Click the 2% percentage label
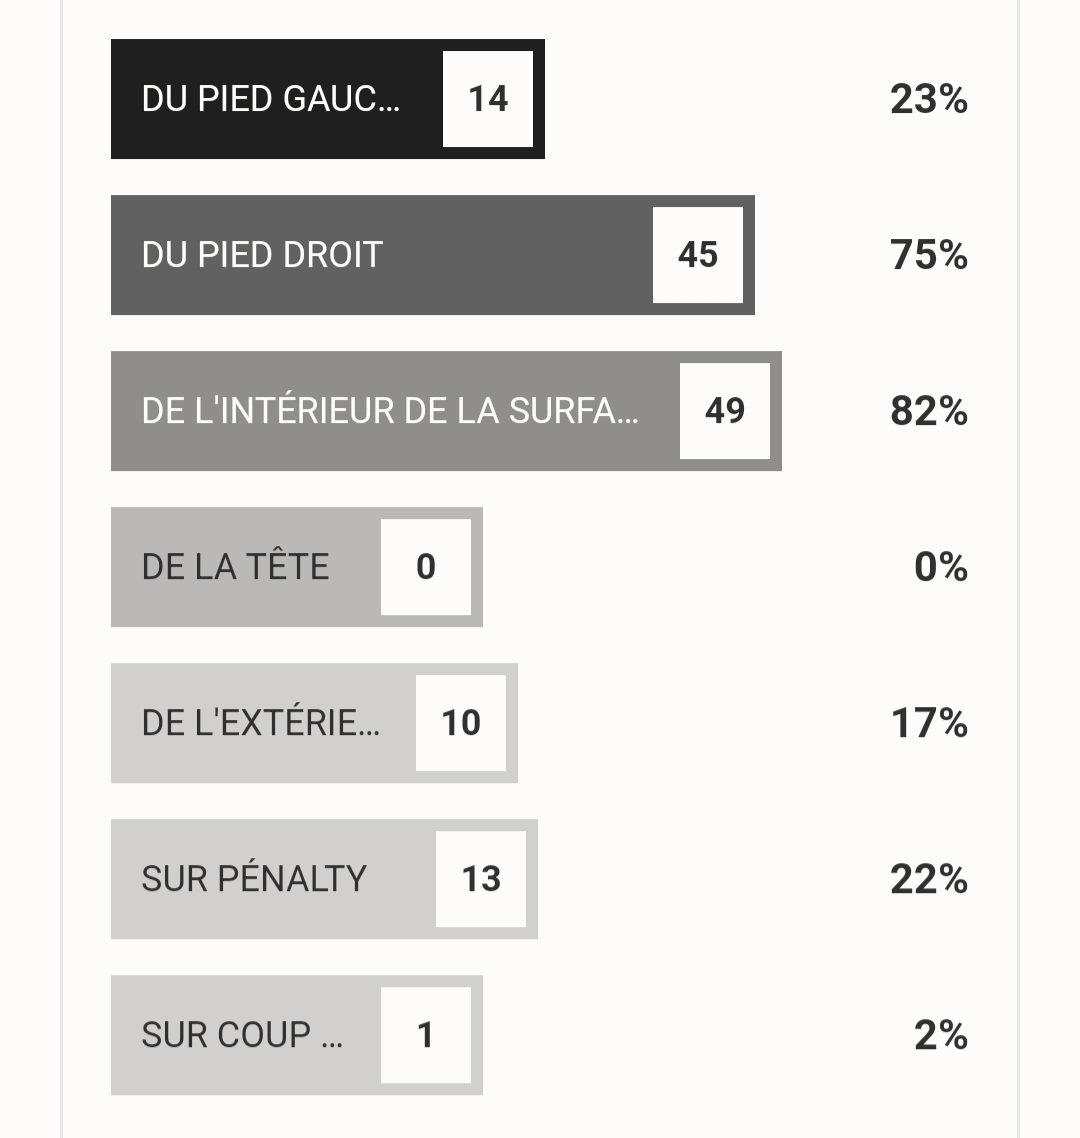Viewport: 1080px width, 1138px height. (x=941, y=1035)
